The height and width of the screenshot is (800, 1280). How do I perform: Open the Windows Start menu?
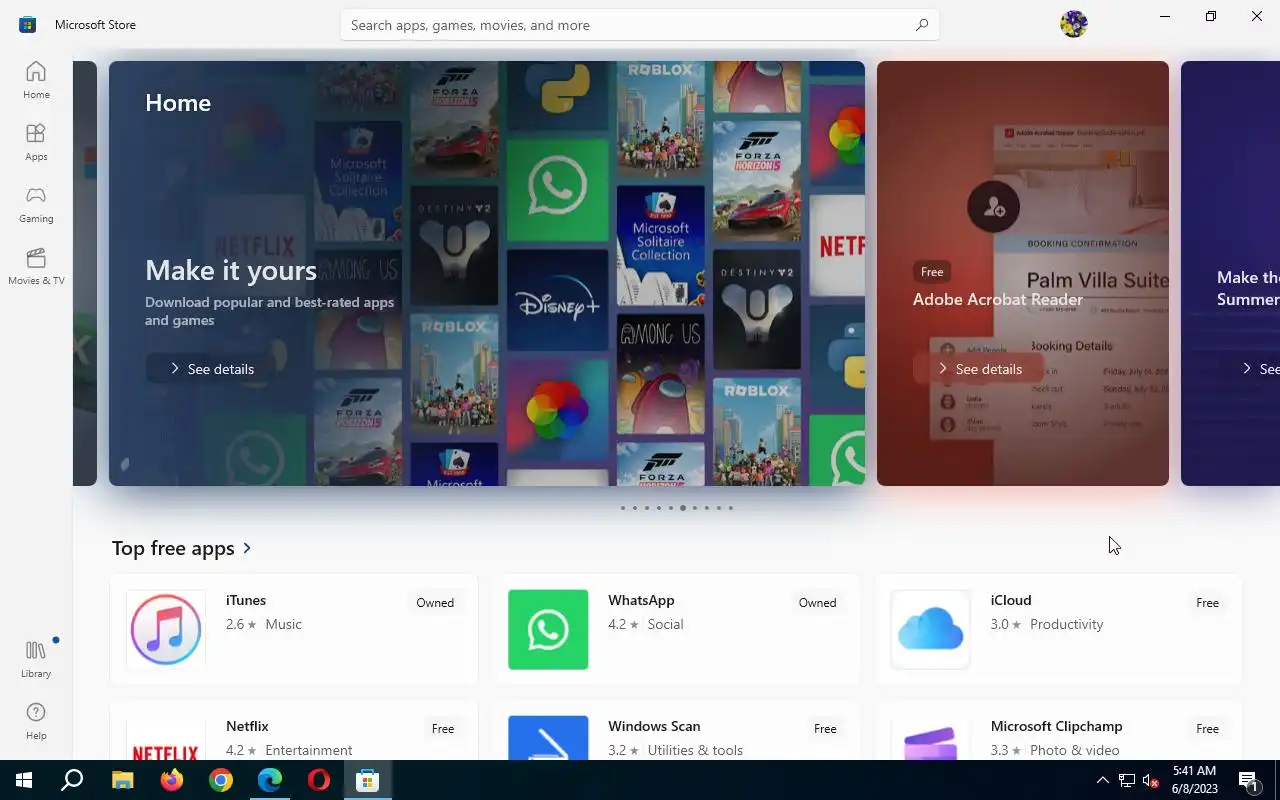24,780
